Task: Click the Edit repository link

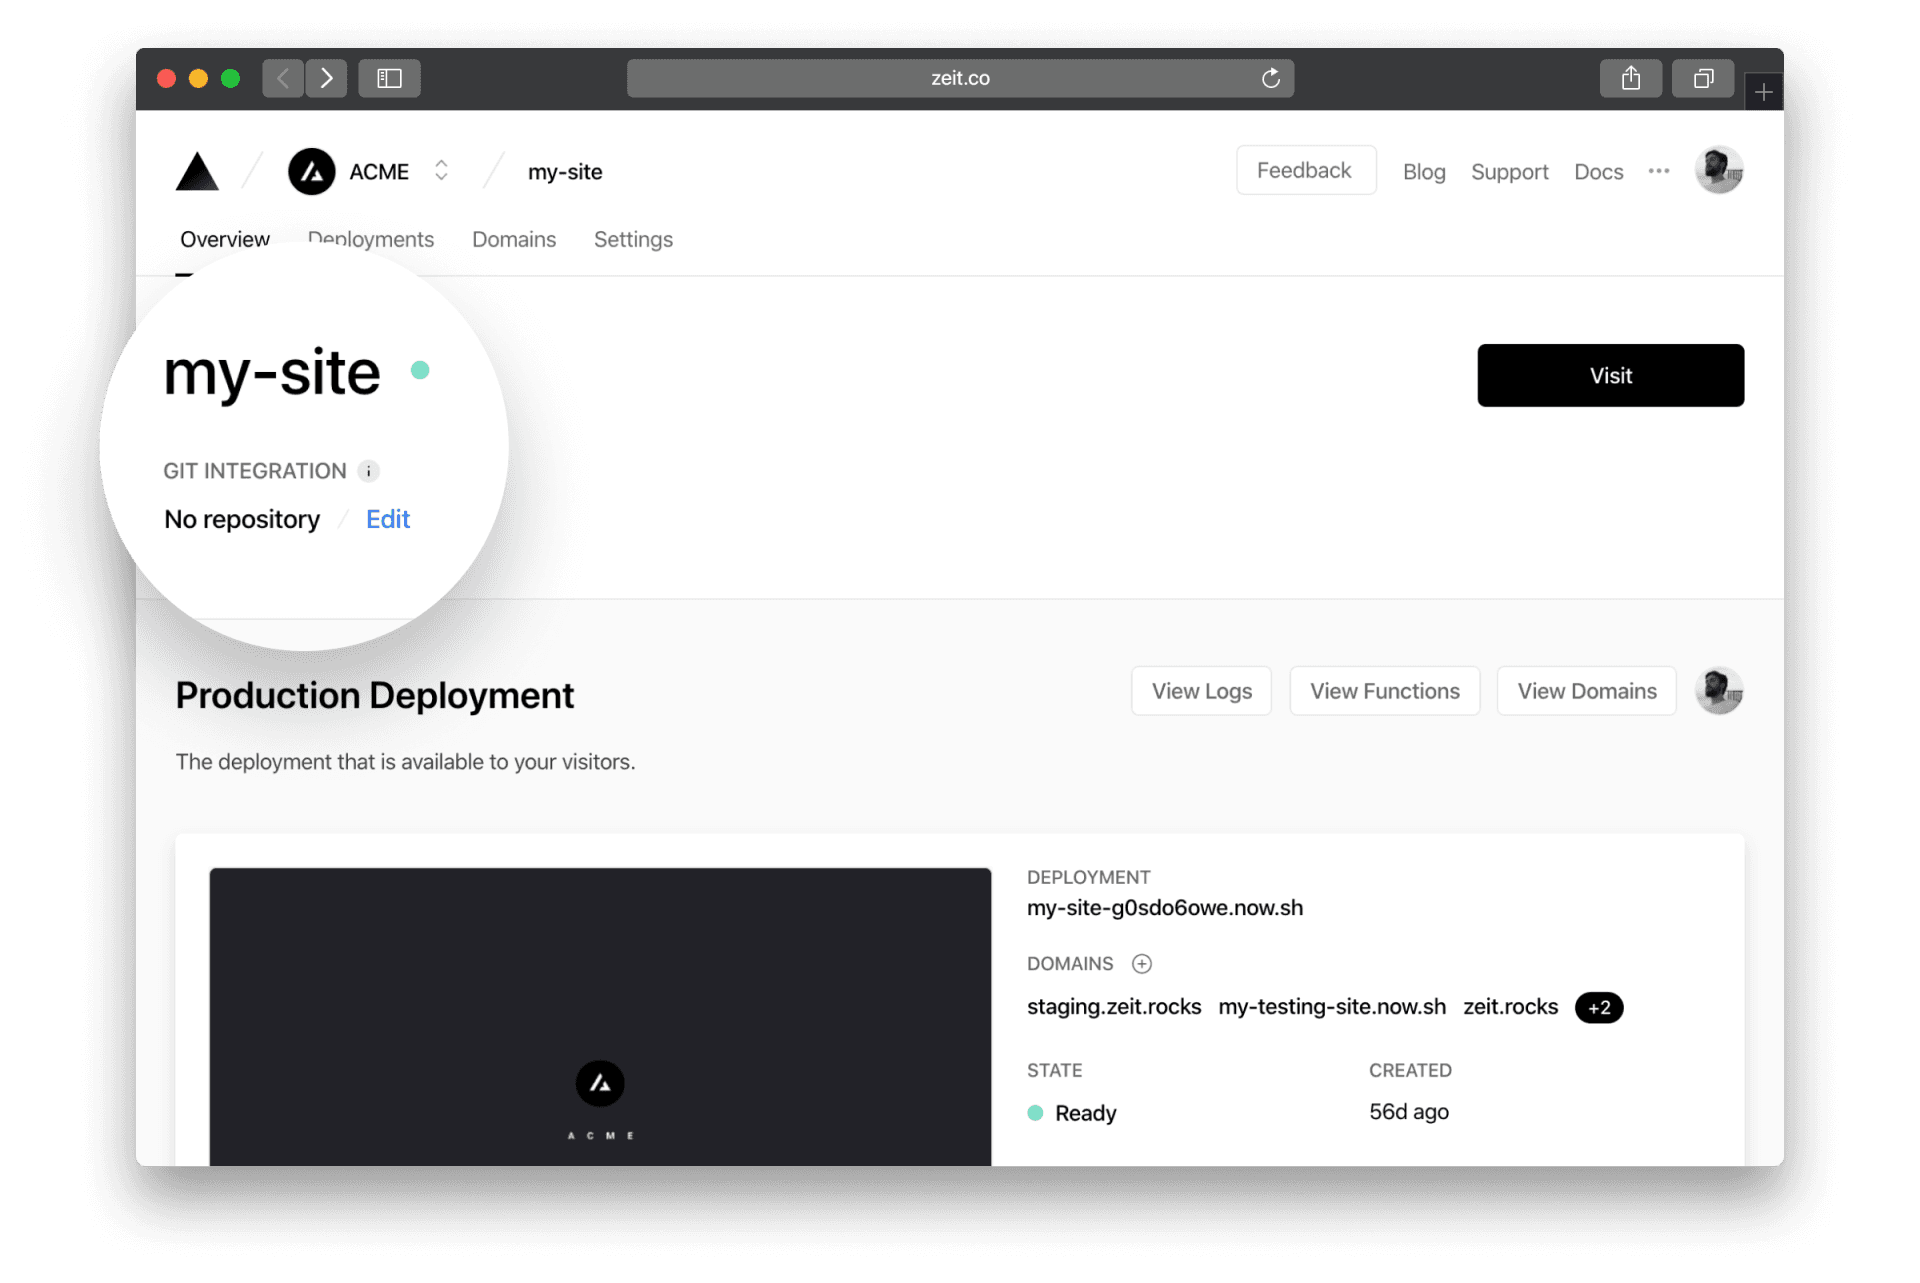Action: click(x=388, y=519)
